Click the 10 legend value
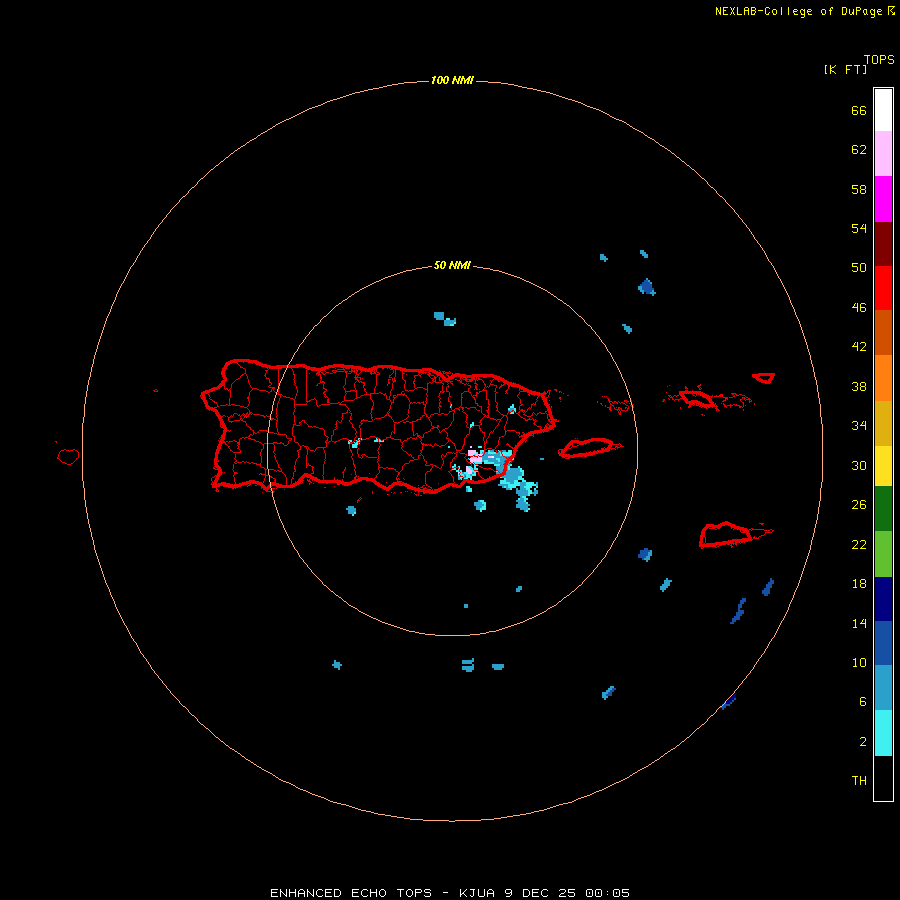This screenshot has width=900, height=900. [859, 662]
